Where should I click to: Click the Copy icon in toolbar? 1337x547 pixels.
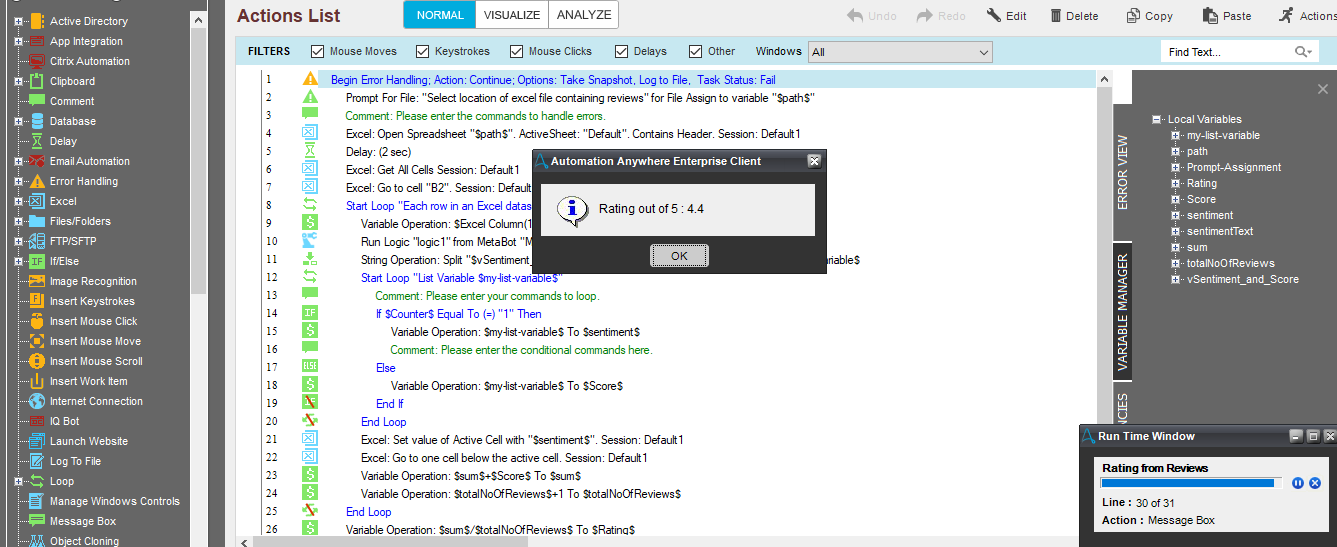1133,16
